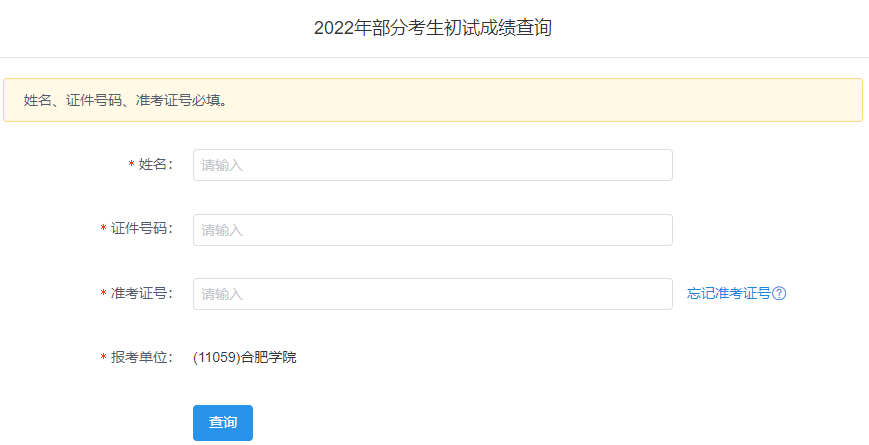
Task: Click the red asterisk beside 证件号码
Action: coord(103,231)
